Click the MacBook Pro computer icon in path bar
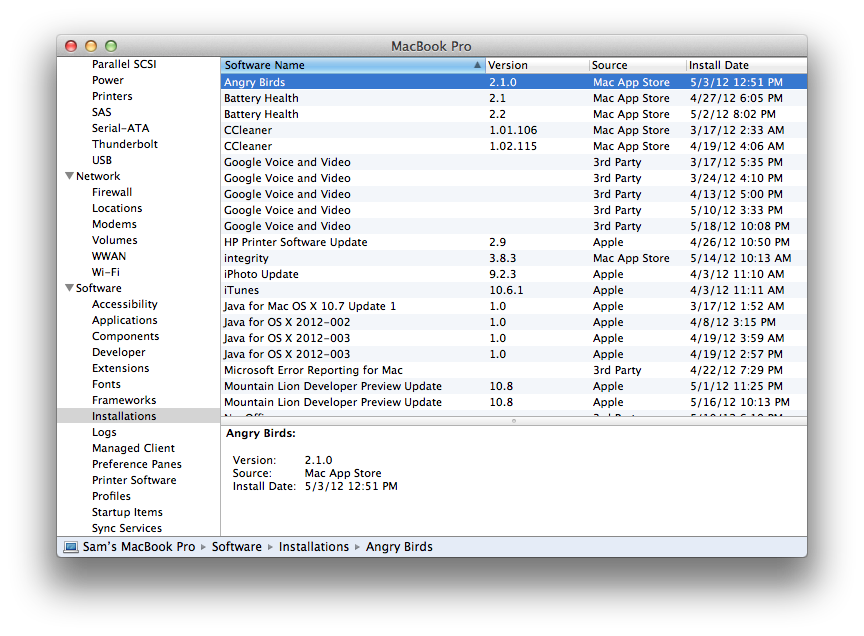 pyautogui.click(x=71, y=547)
